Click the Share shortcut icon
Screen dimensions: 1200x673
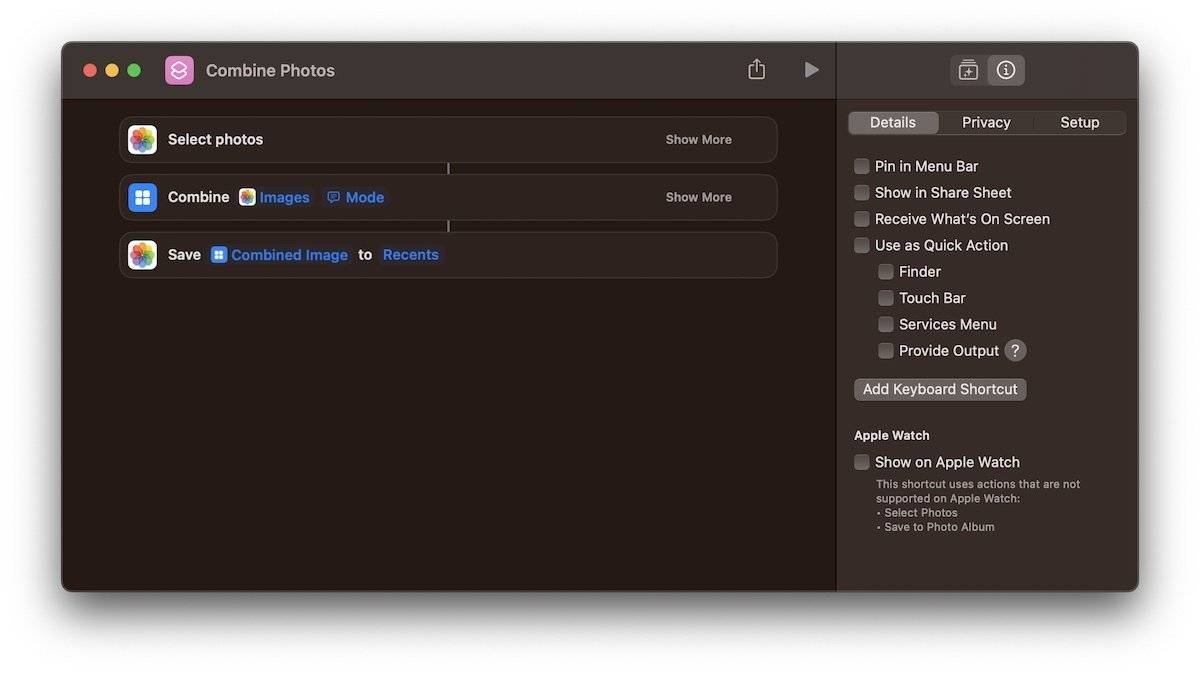pos(756,69)
